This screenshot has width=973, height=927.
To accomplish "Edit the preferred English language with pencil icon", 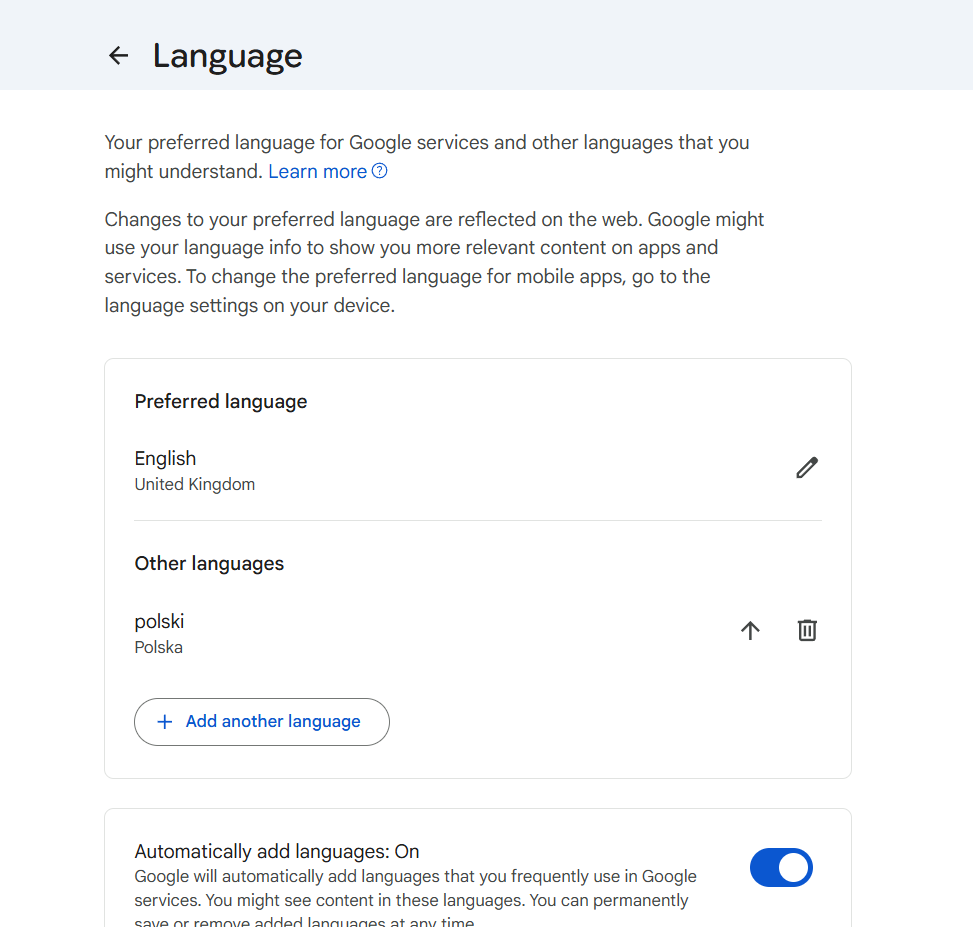I will coord(807,467).
